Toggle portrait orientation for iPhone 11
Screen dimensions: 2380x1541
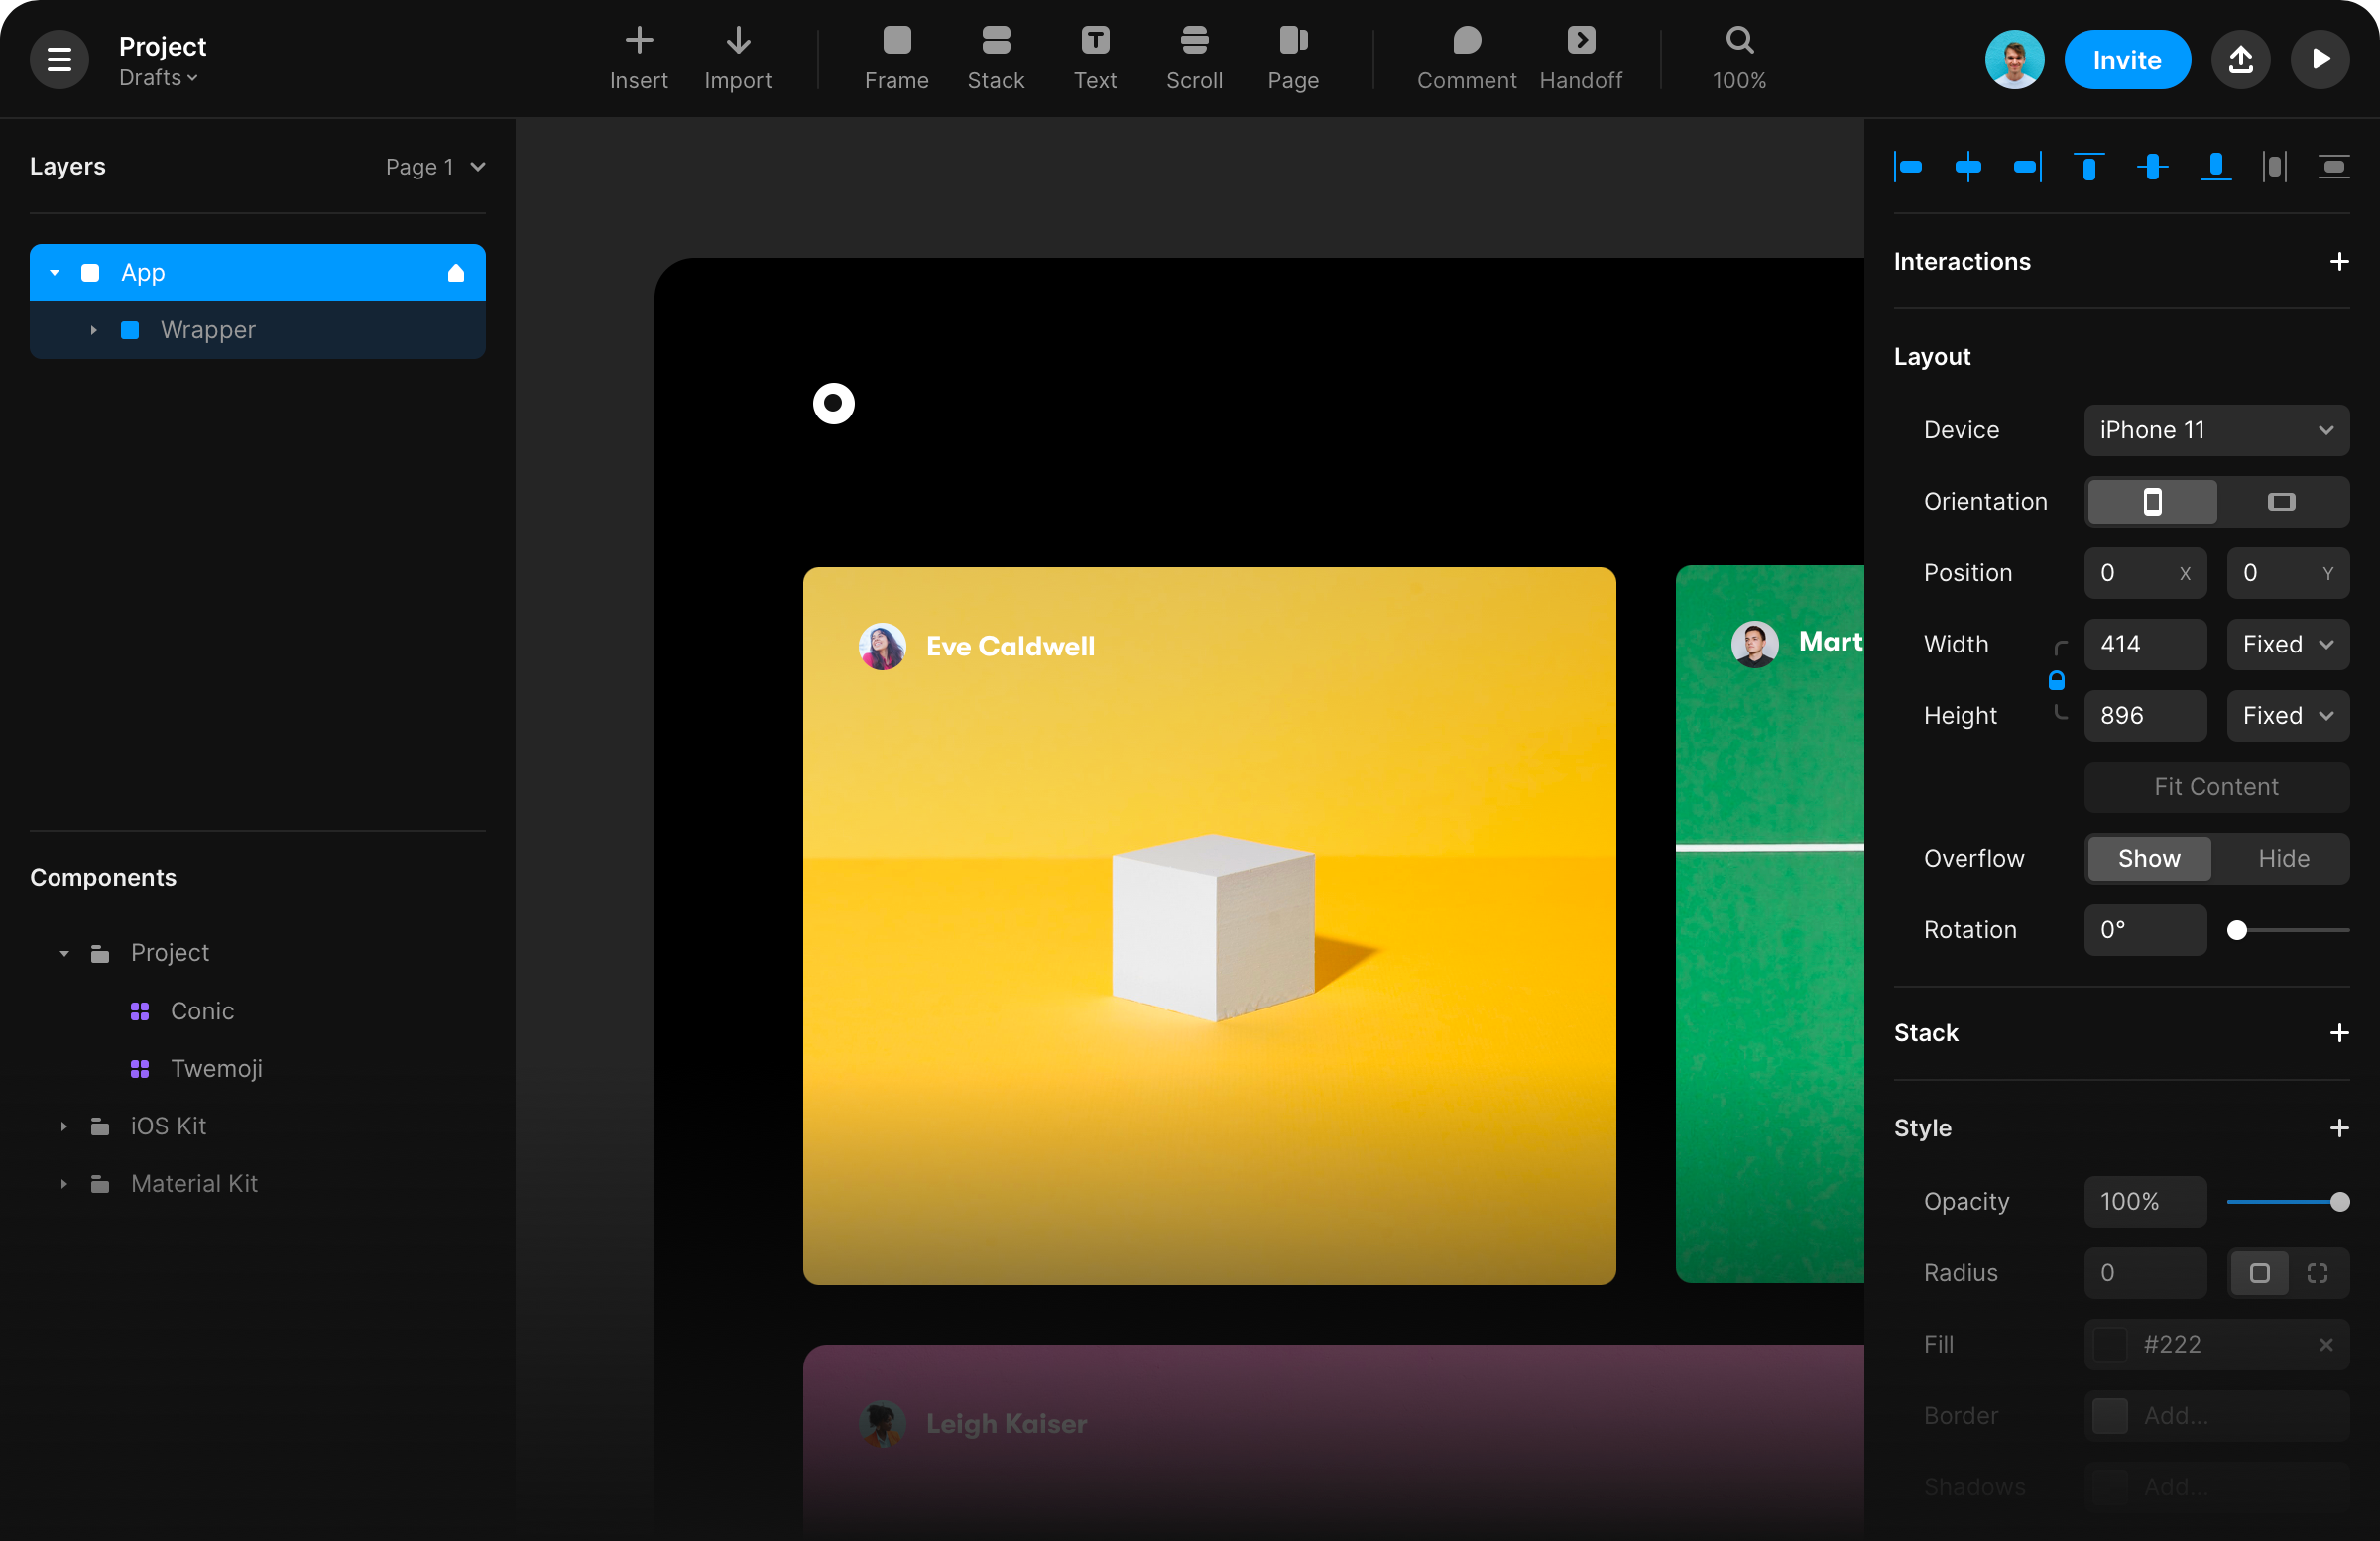click(2151, 502)
